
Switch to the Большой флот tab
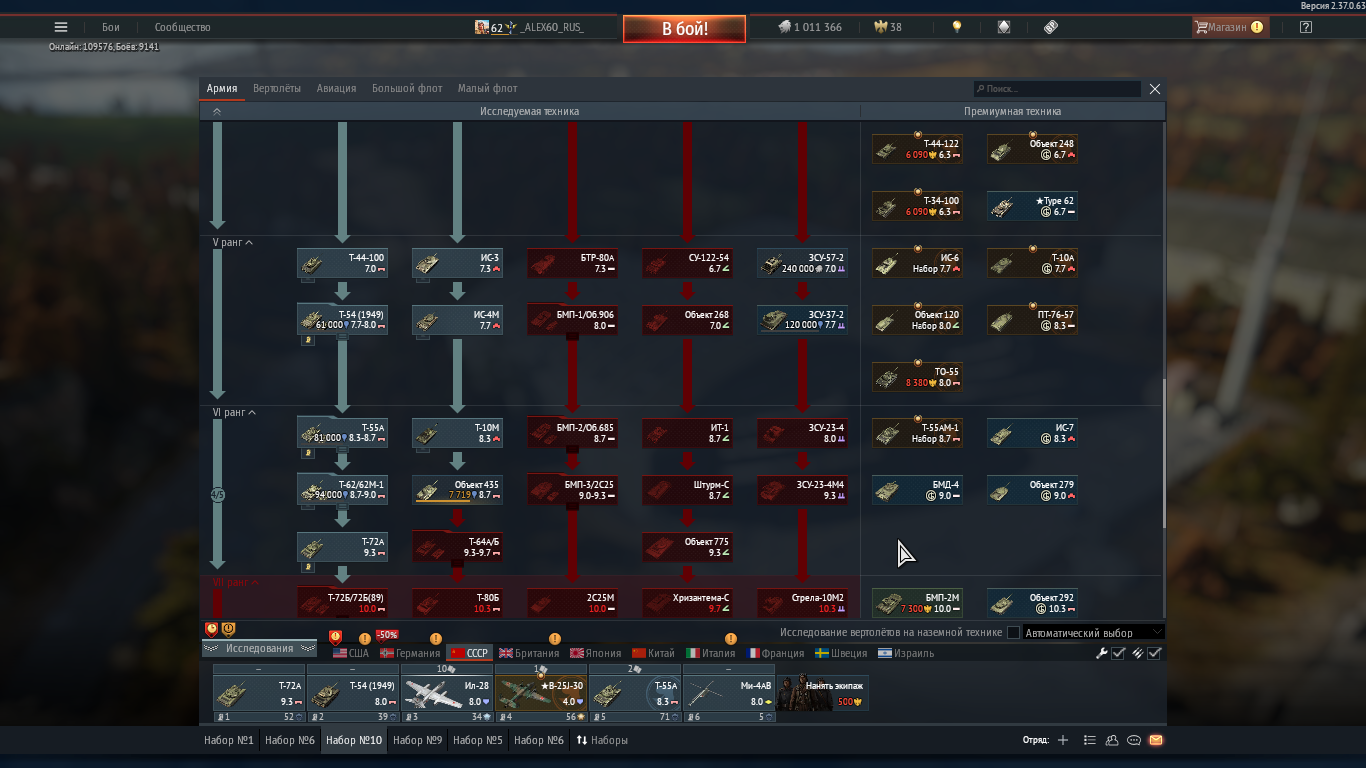point(407,89)
